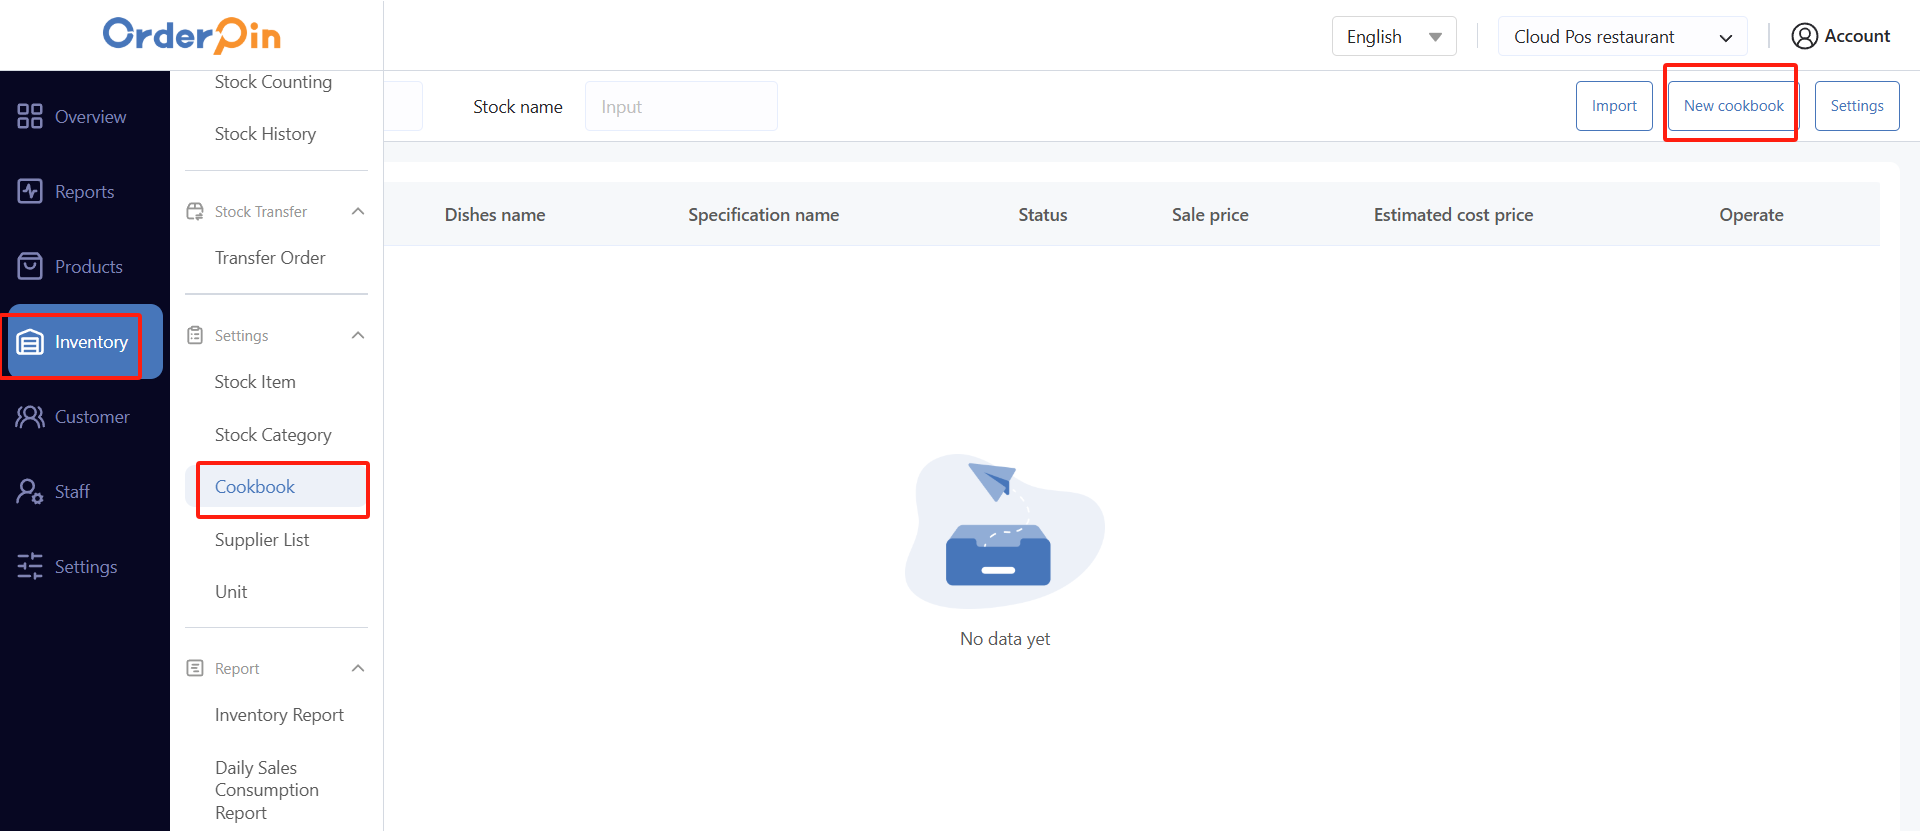Click the OrderPin logo
Image resolution: width=1920 pixels, height=831 pixels.
tap(192, 35)
